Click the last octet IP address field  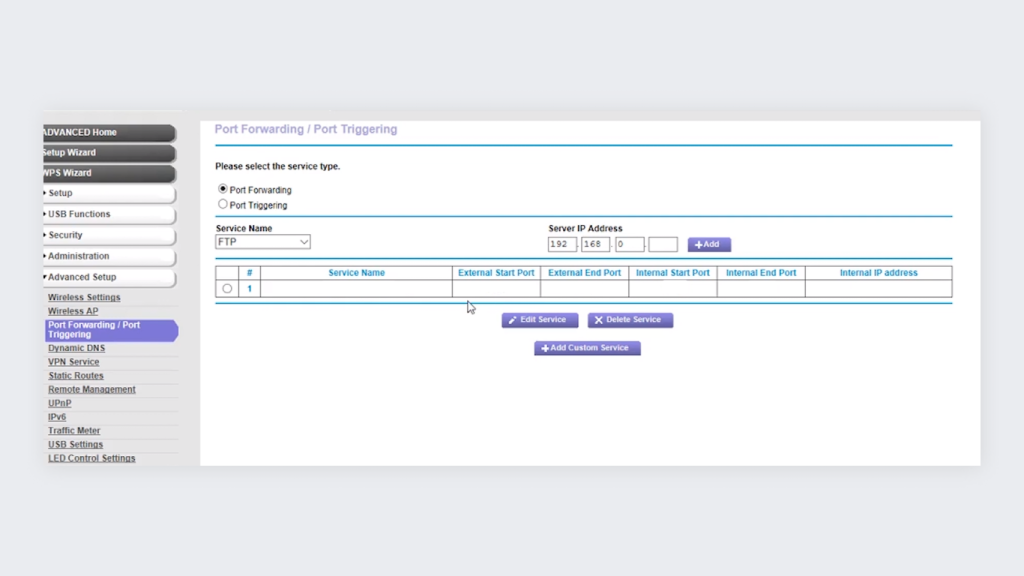pyautogui.click(x=662, y=244)
